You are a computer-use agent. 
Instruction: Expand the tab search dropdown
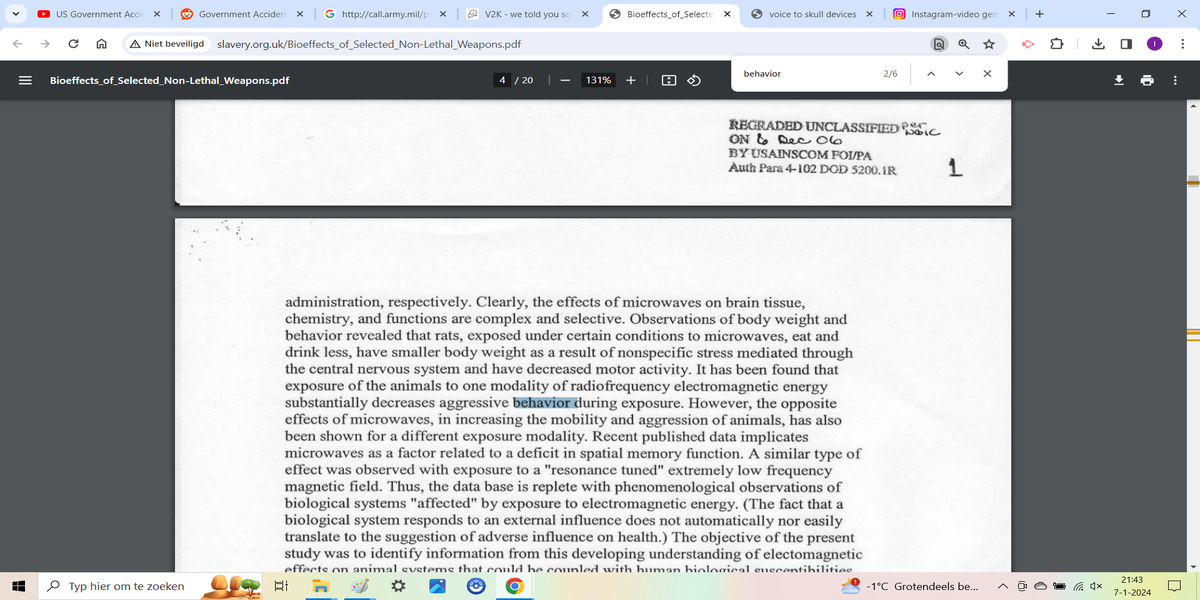14,14
